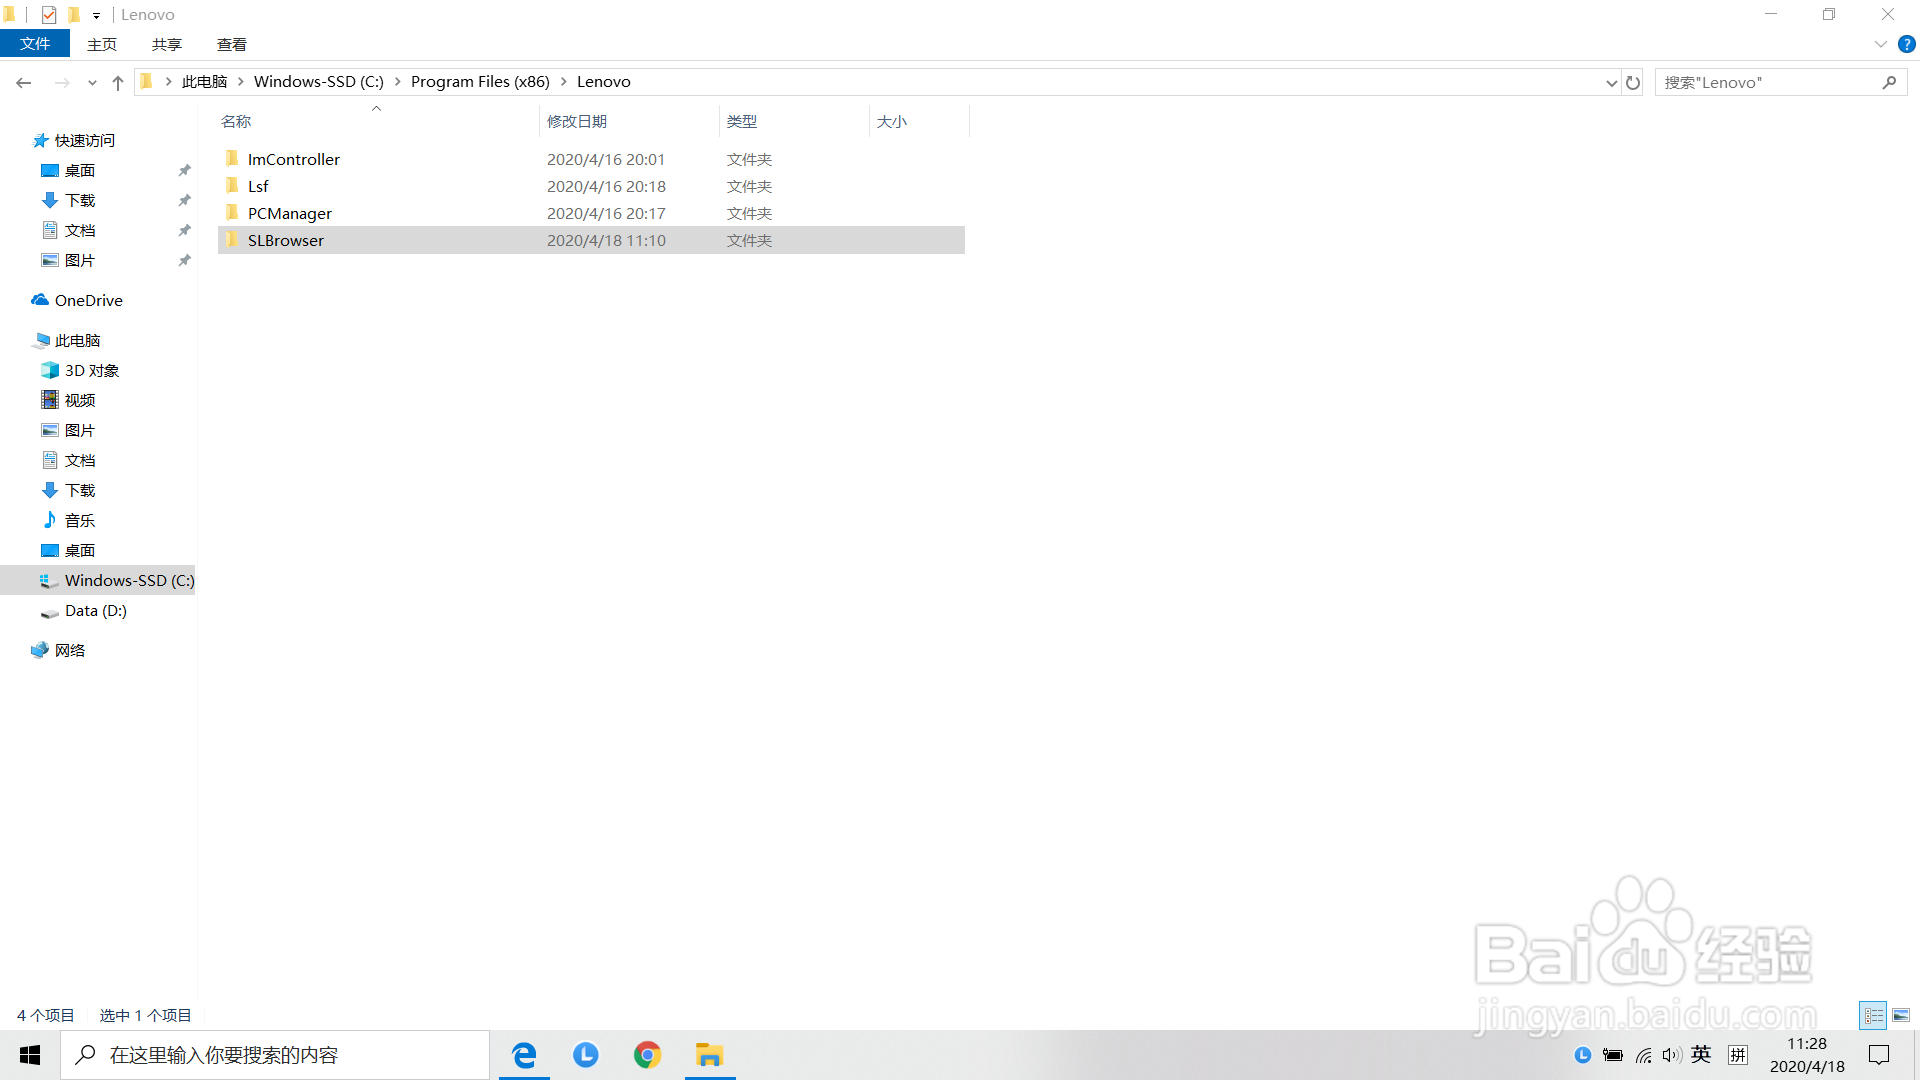Open the 文件 menu
The height and width of the screenshot is (1080, 1920).
point(35,44)
